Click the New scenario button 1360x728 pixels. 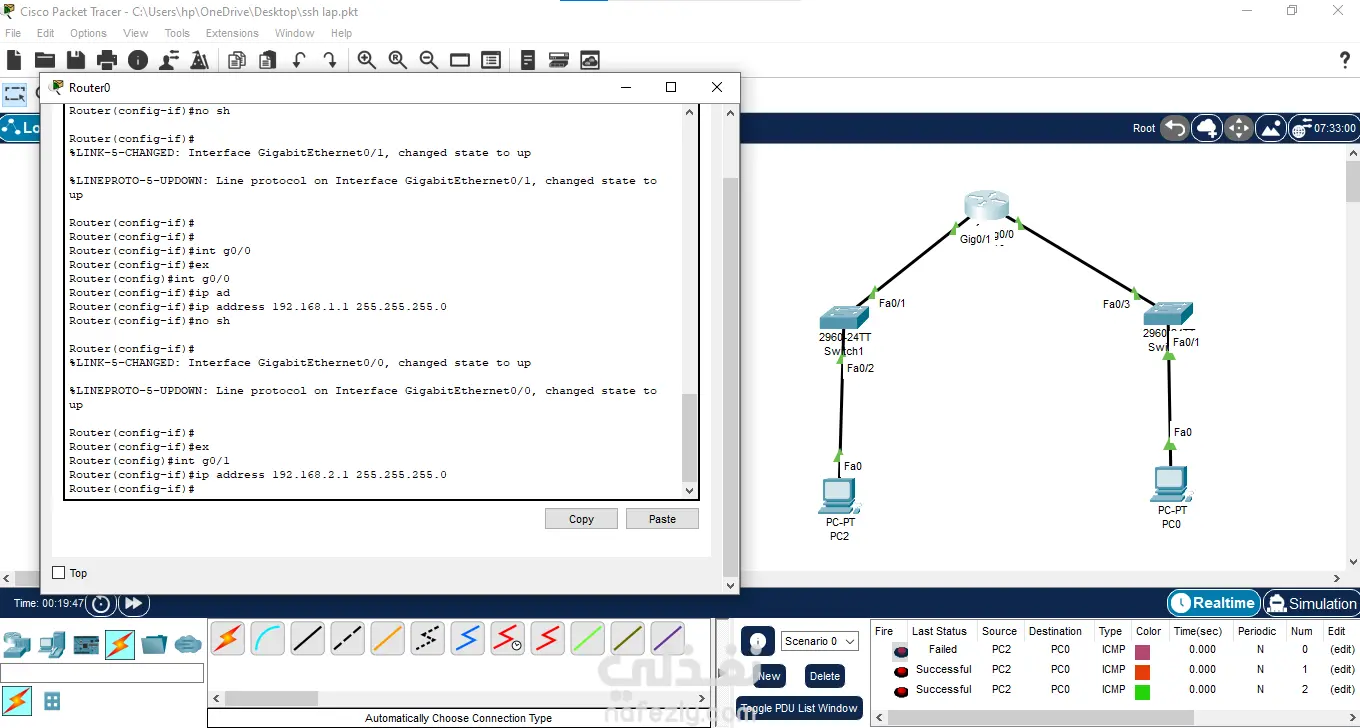[x=768, y=676]
